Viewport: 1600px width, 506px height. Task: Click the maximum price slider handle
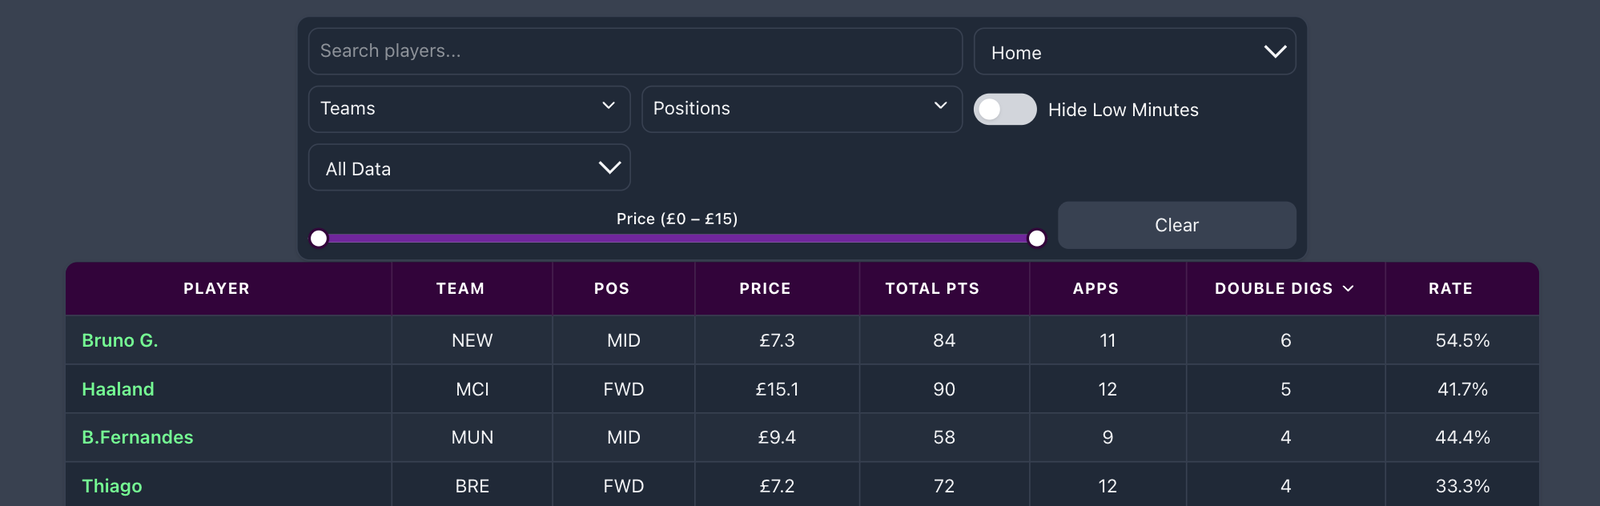click(1037, 238)
